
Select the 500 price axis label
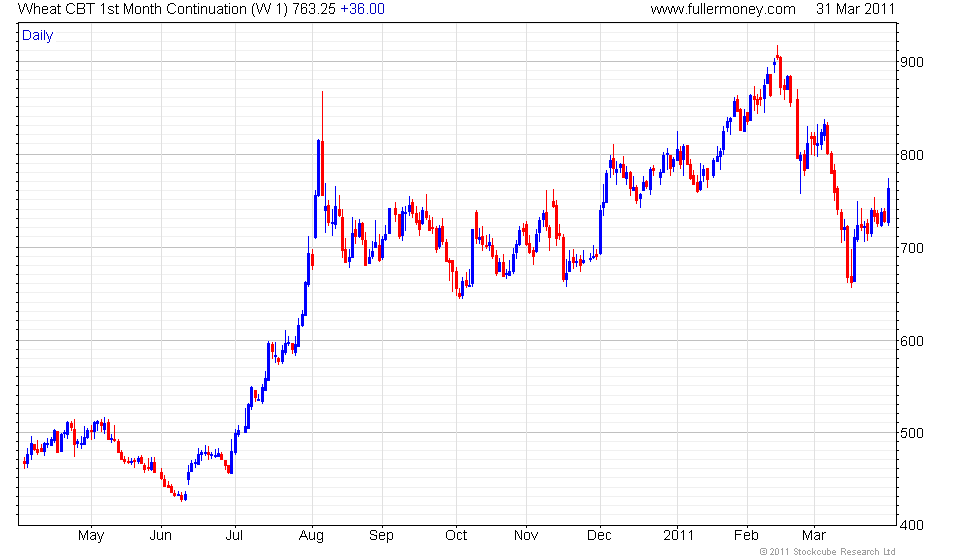[911, 433]
